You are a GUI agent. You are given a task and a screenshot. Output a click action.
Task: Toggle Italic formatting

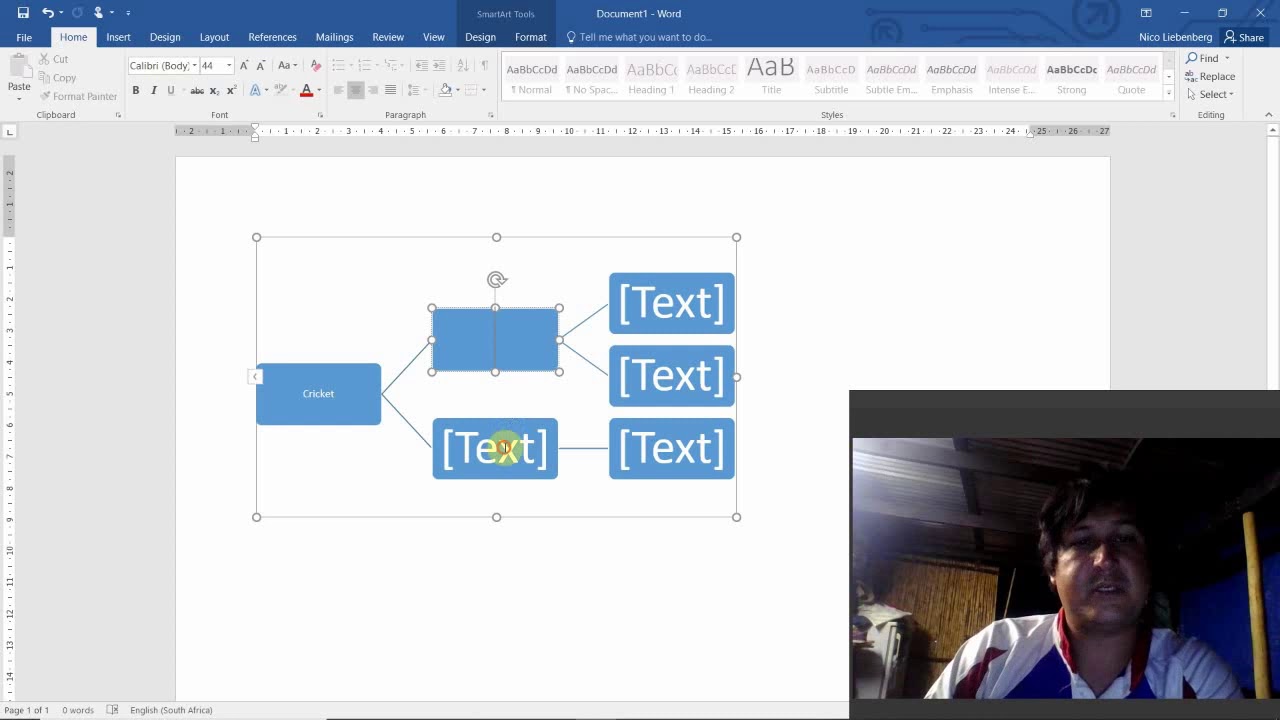(153, 90)
